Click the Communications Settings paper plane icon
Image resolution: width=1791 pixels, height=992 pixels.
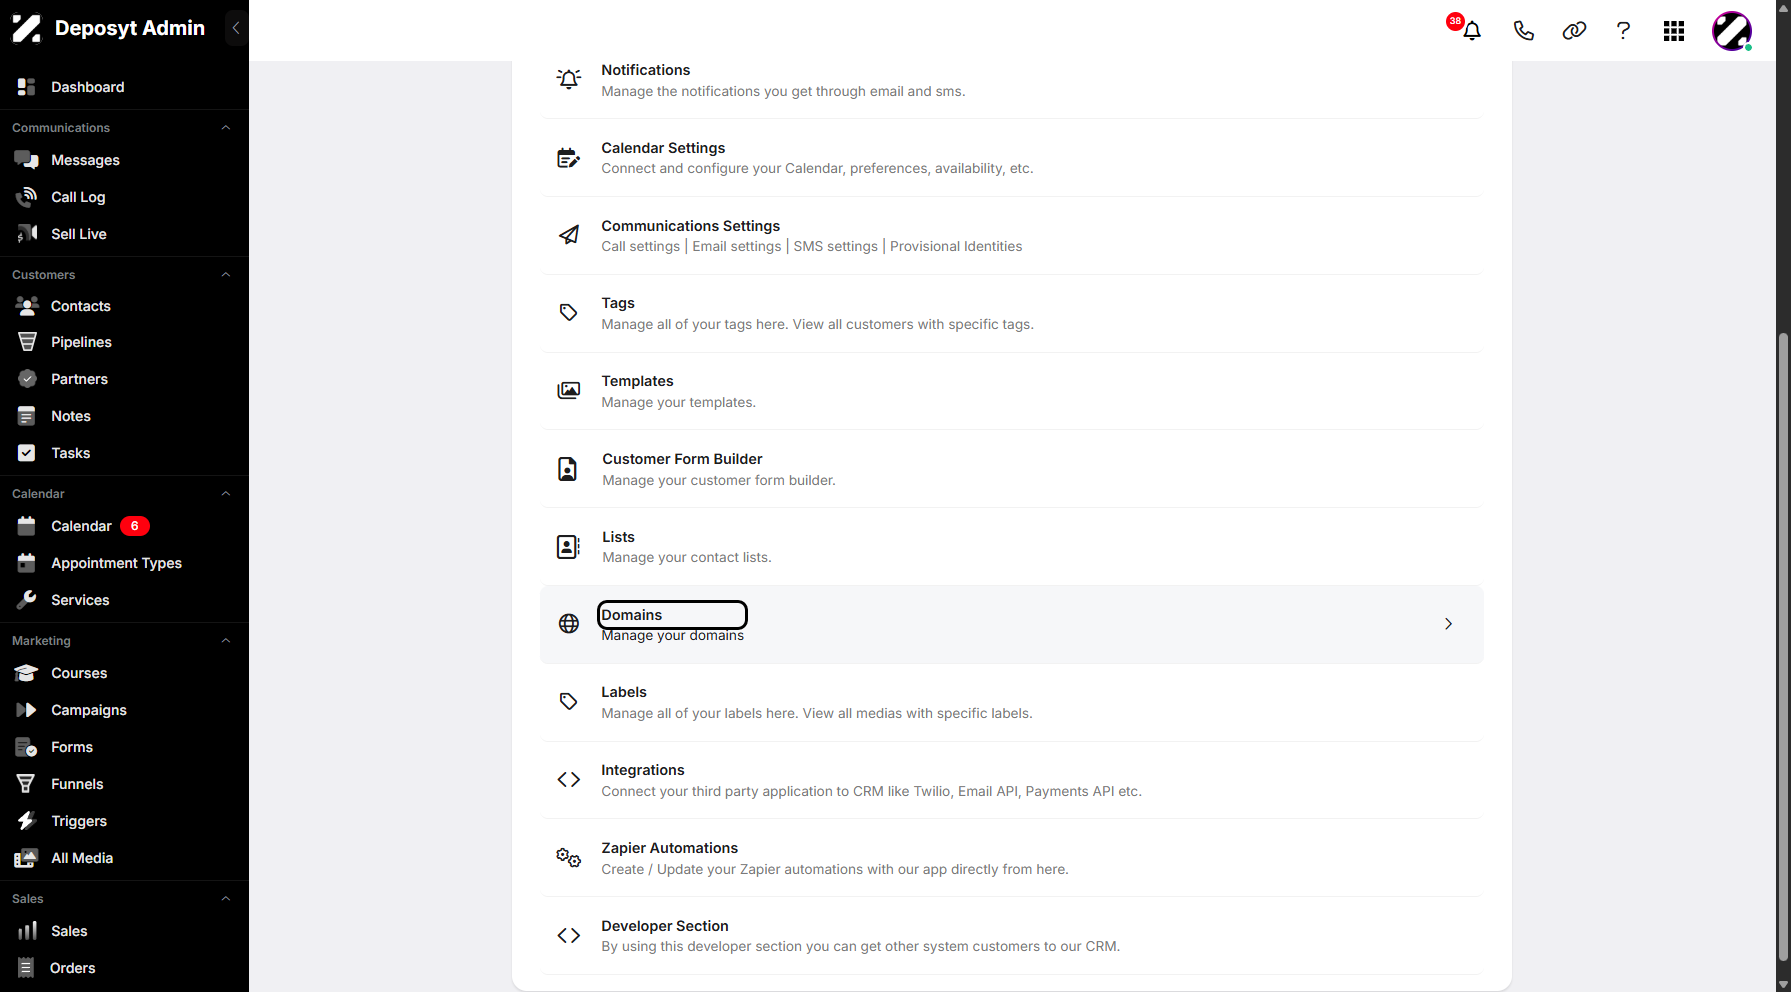[569, 235]
